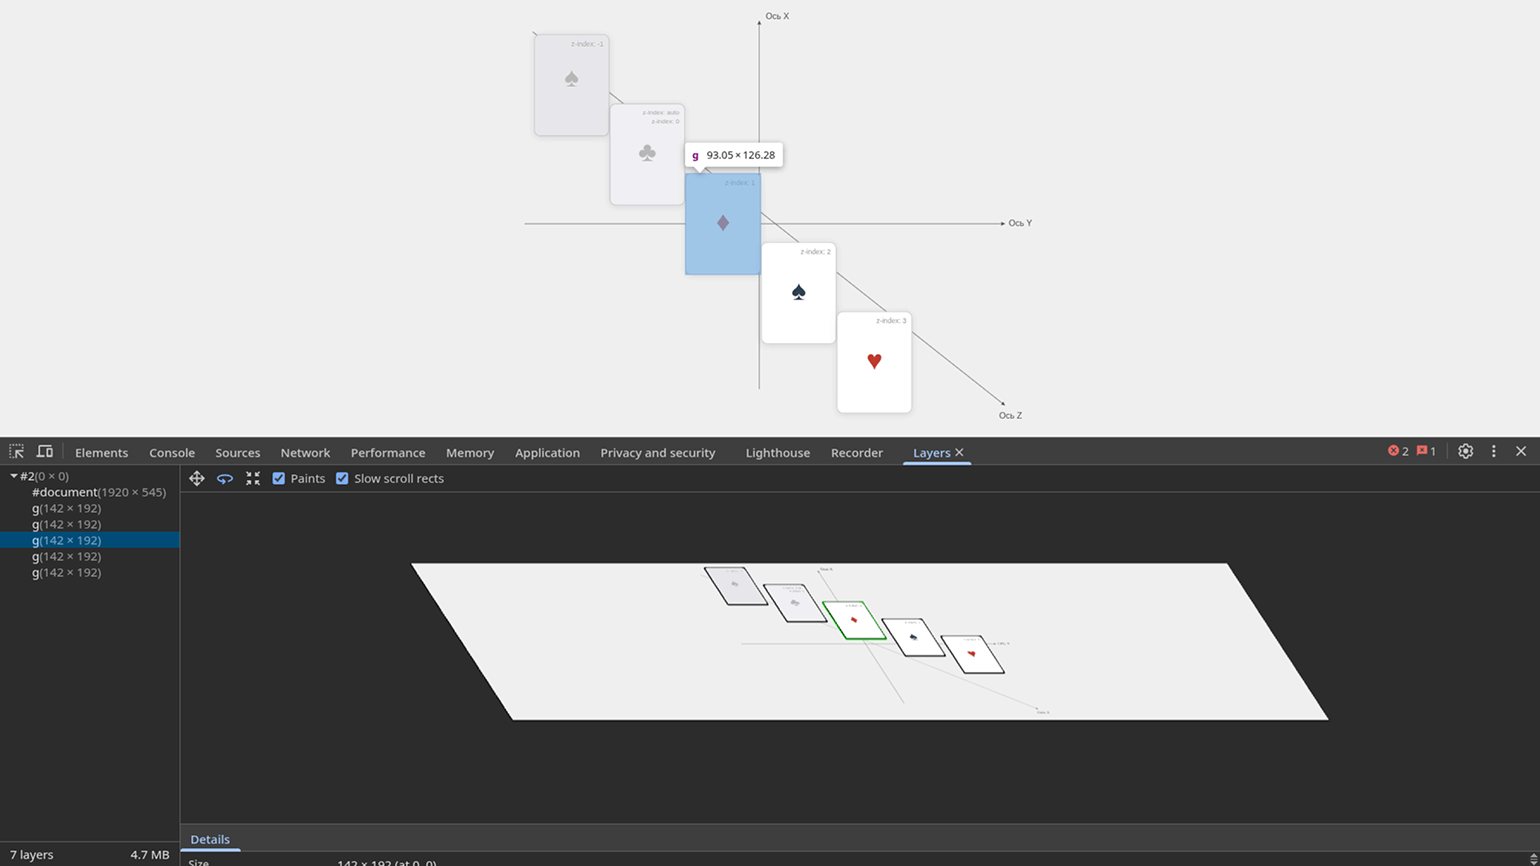
Task: Open DevTools settings gear
Action: (x=1465, y=452)
